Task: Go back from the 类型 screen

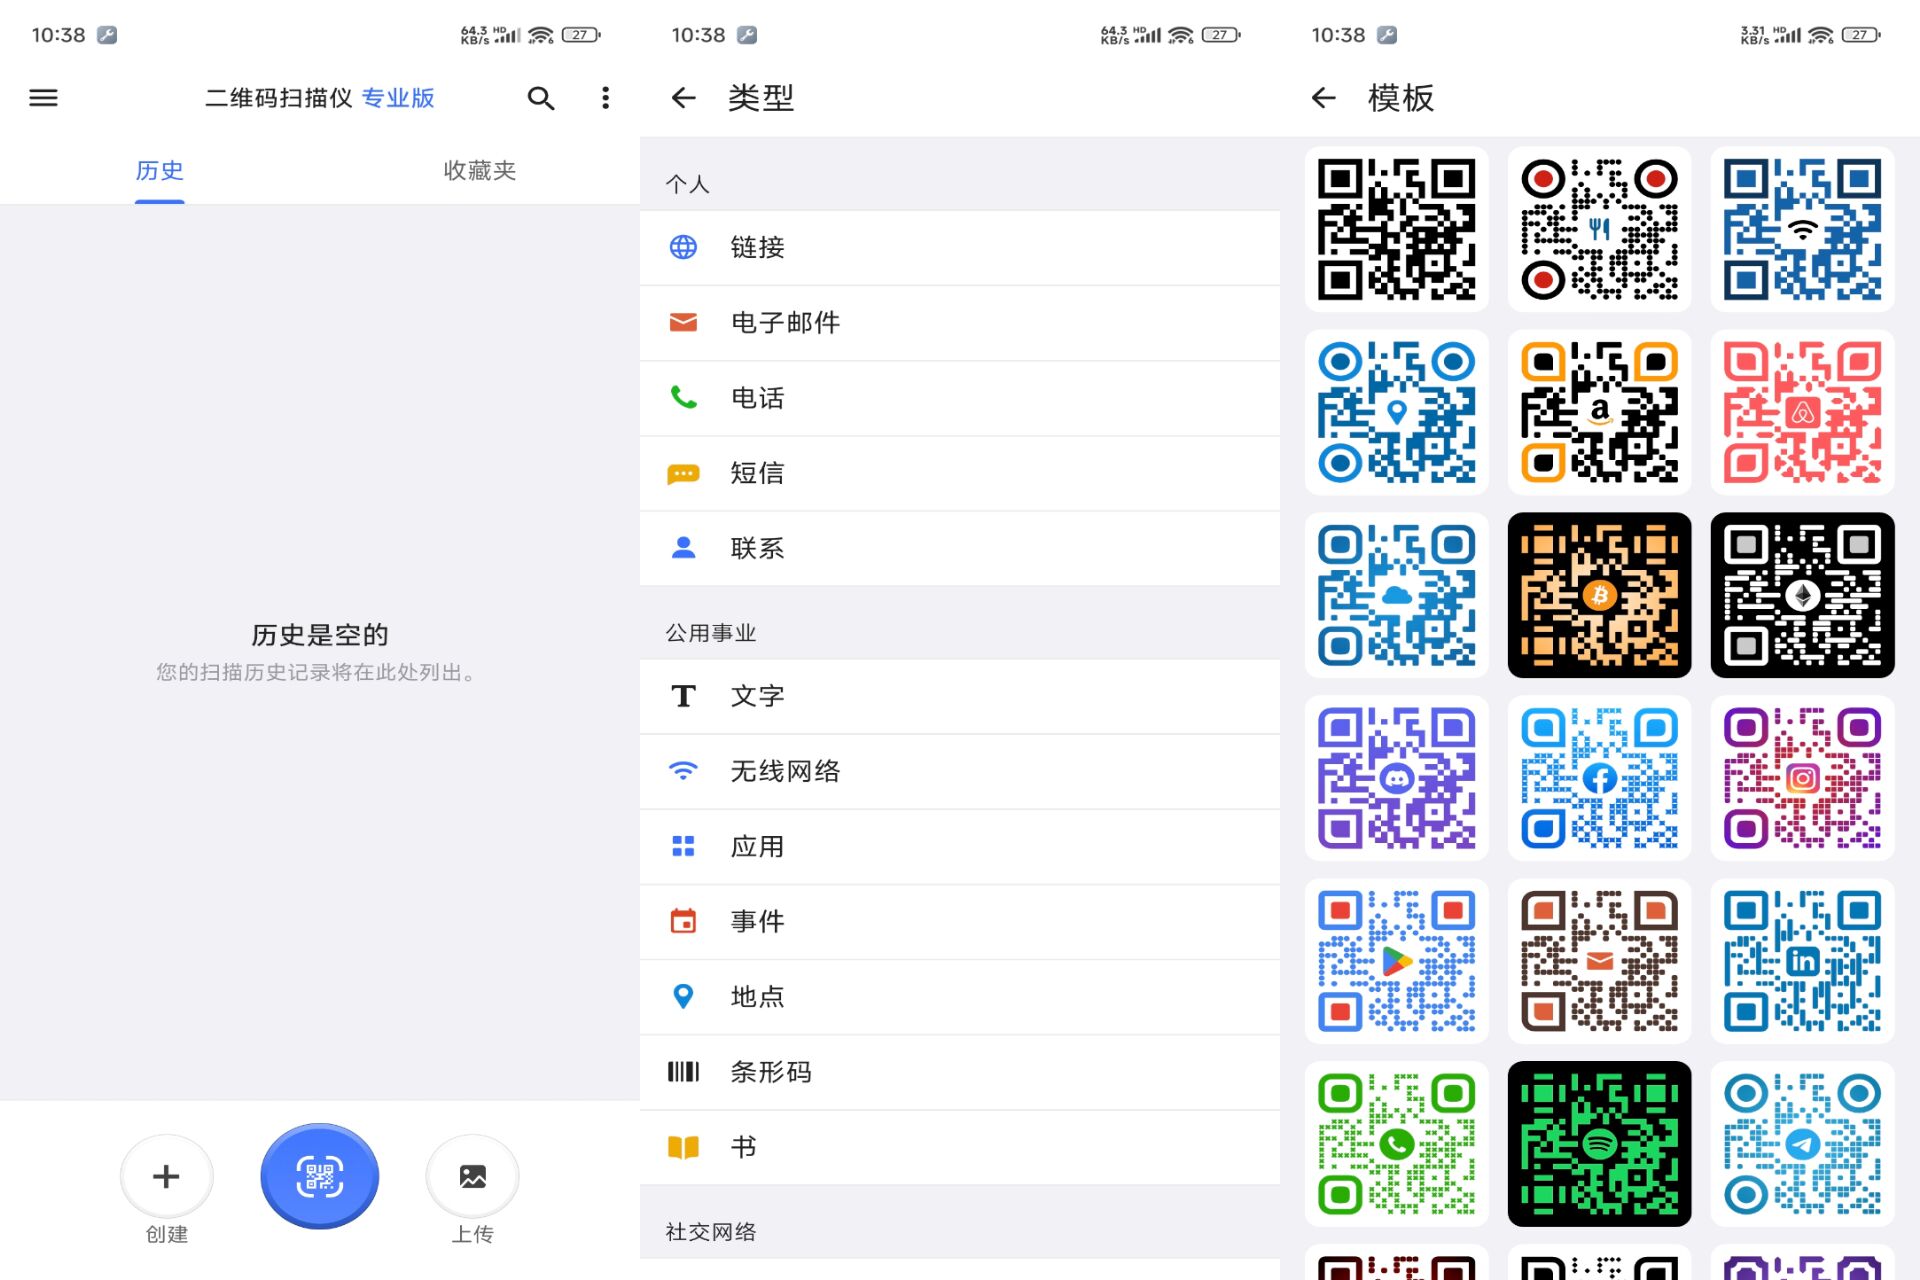Action: click(x=684, y=98)
